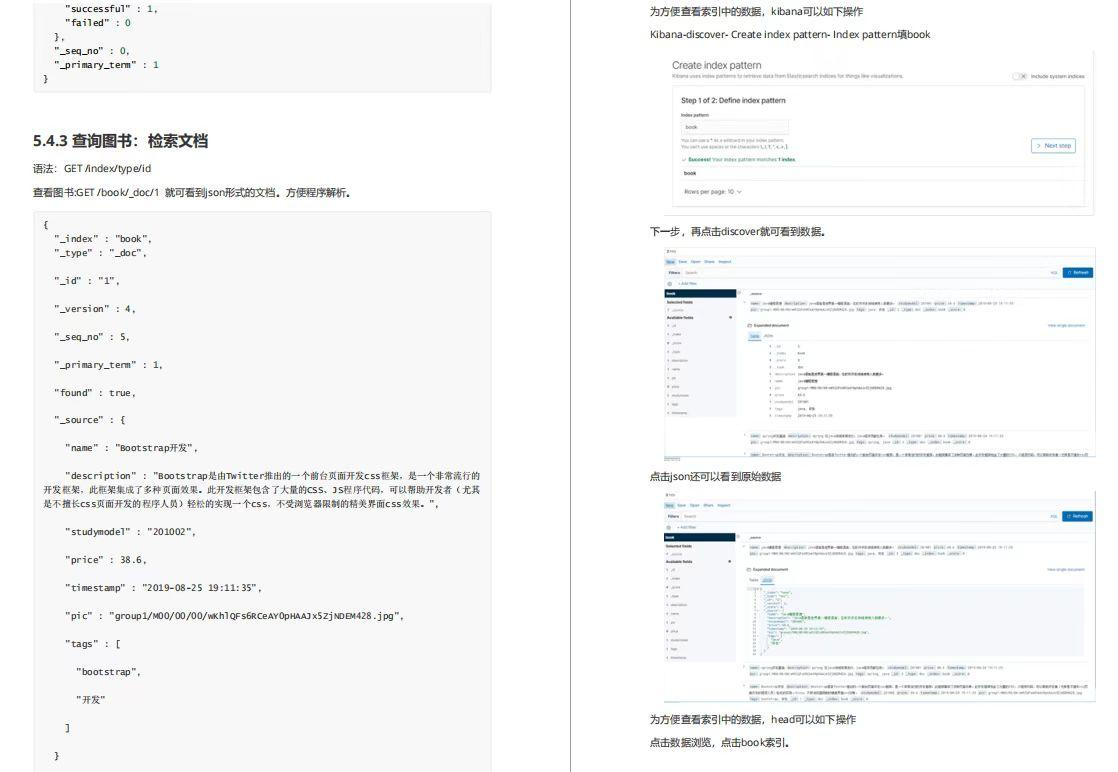This screenshot has width=1118, height=772.
Task: Click Refresh button in the table-view Discover screenshot
Action: [1077, 272]
